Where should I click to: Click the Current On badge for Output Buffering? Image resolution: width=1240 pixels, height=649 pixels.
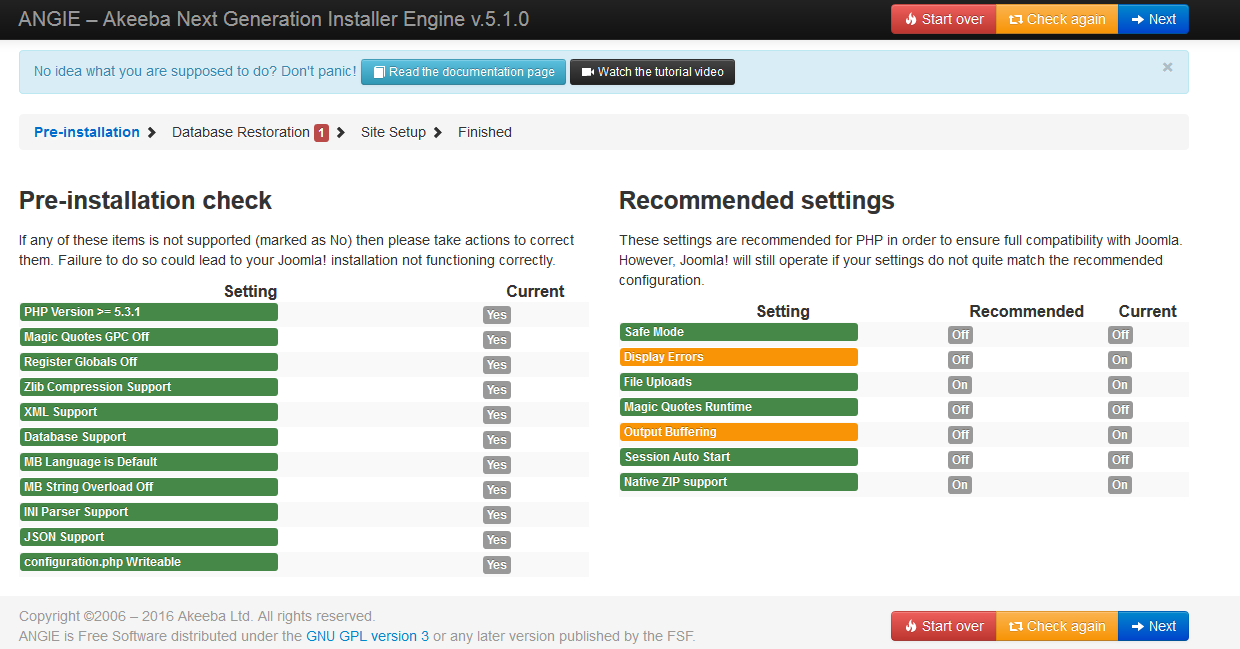coord(1120,435)
